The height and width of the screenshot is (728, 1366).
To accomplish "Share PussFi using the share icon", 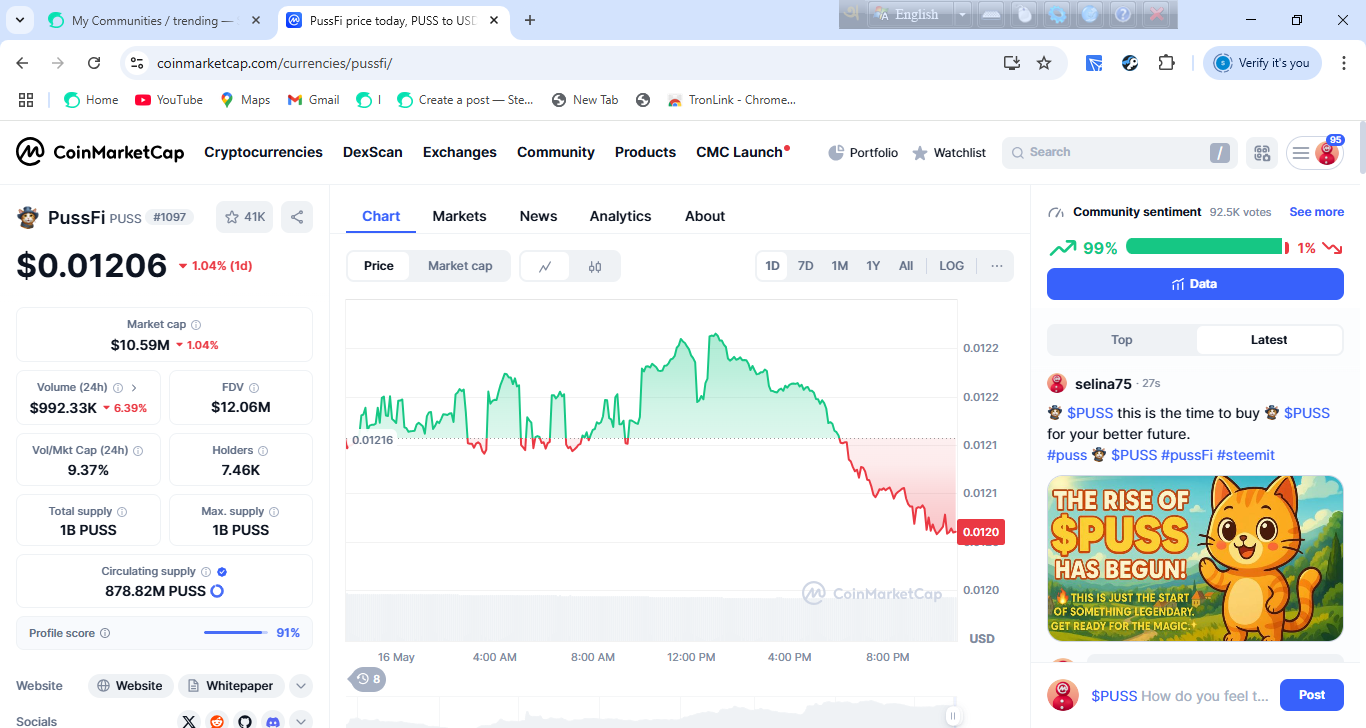I will (296, 217).
